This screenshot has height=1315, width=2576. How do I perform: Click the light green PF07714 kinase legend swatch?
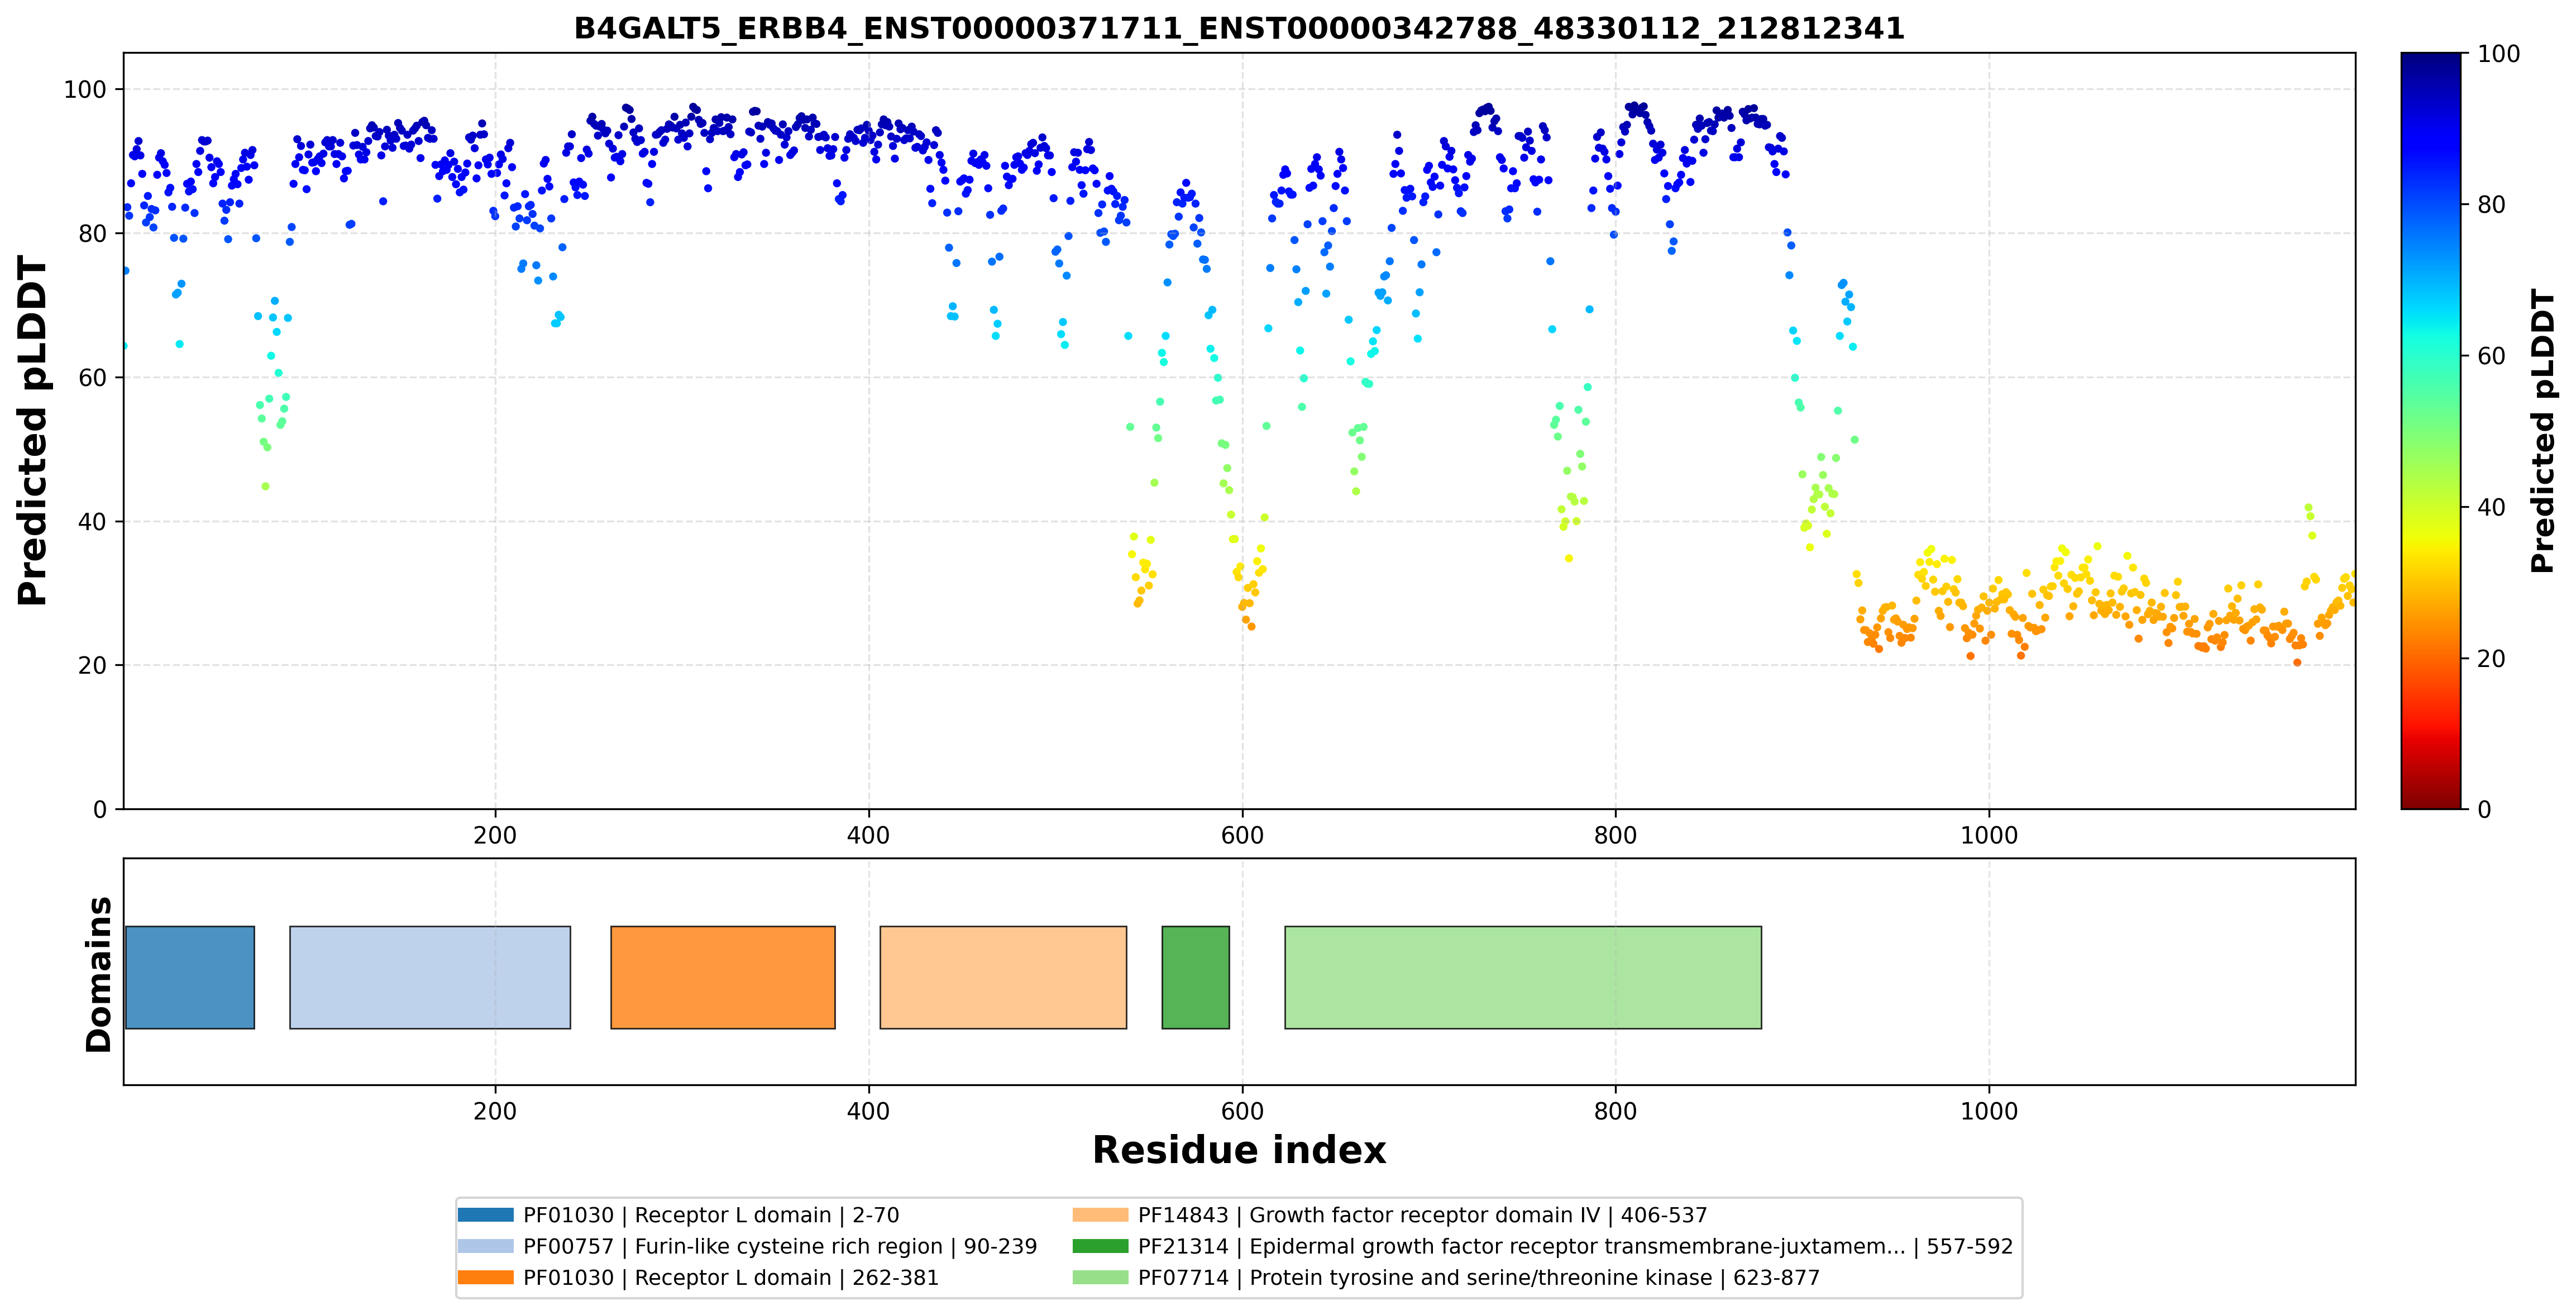(x=1100, y=1277)
